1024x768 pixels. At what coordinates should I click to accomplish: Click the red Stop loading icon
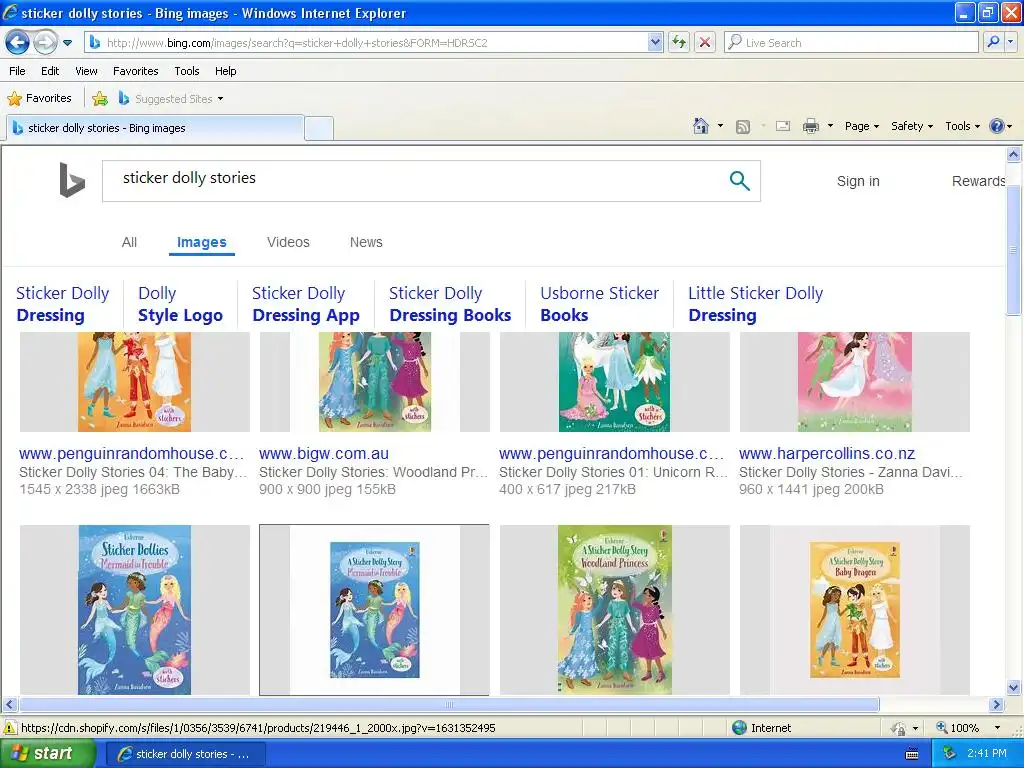point(705,43)
